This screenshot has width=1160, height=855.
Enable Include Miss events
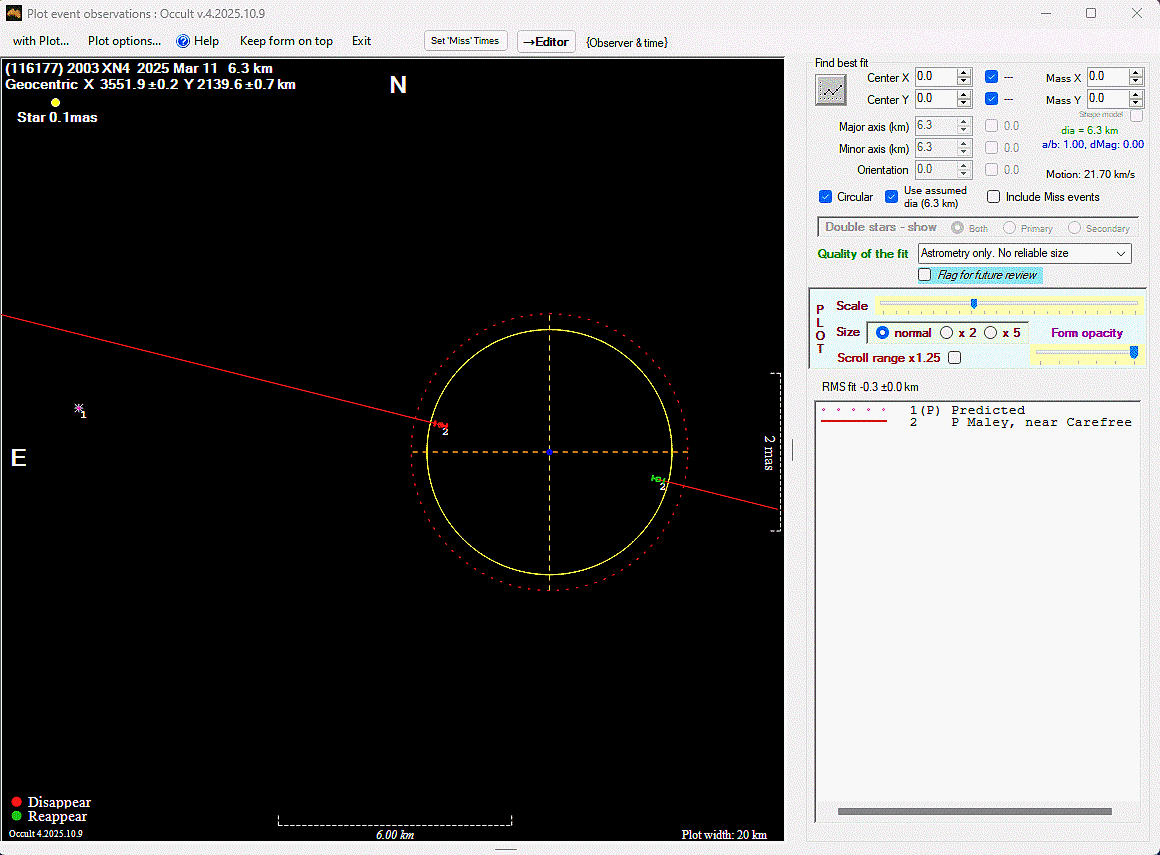(994, 197)
